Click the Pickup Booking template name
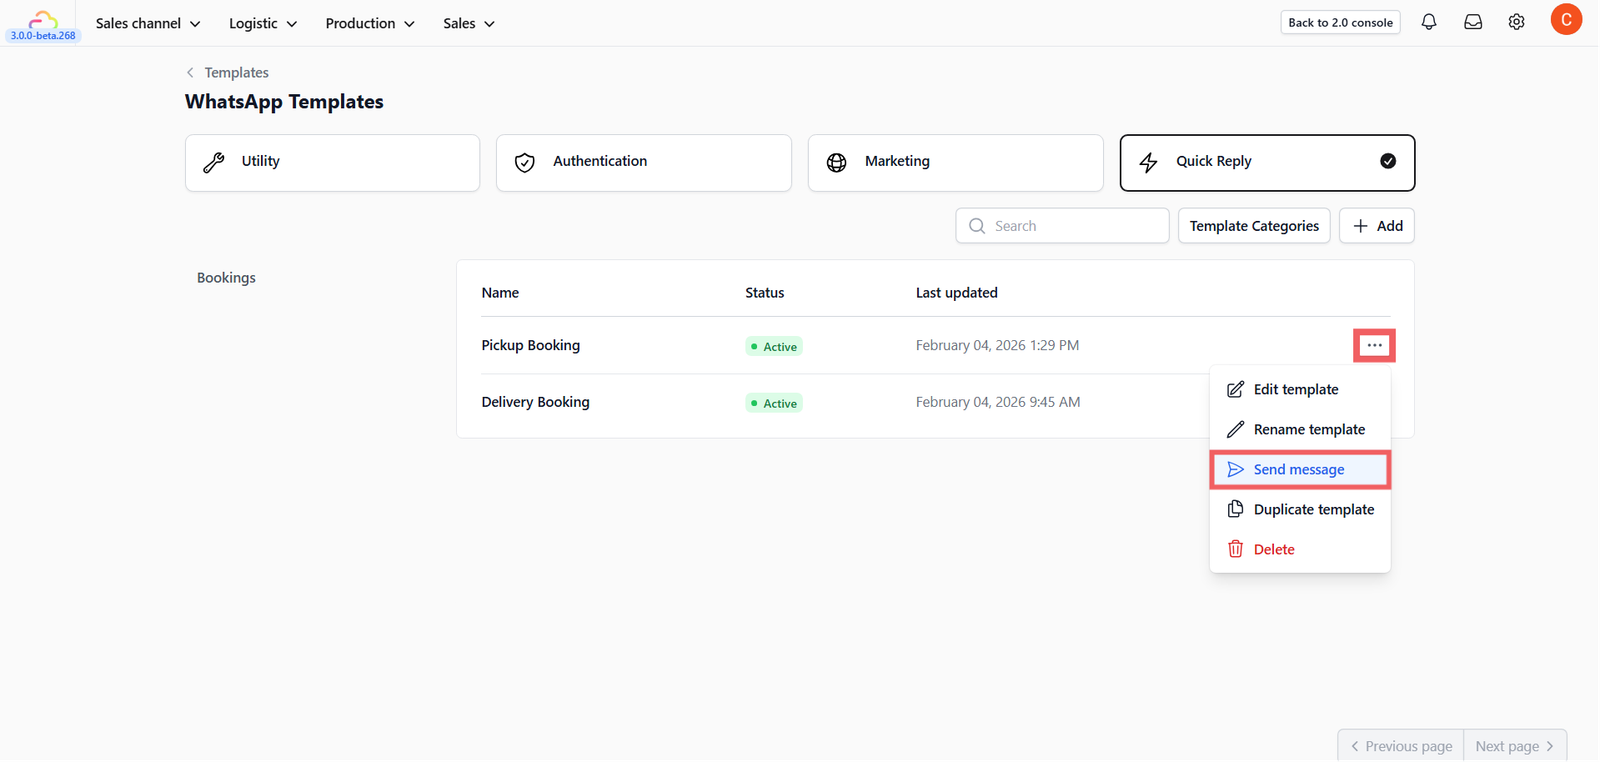The image size is (1600, 762). [x=530, y=345]
